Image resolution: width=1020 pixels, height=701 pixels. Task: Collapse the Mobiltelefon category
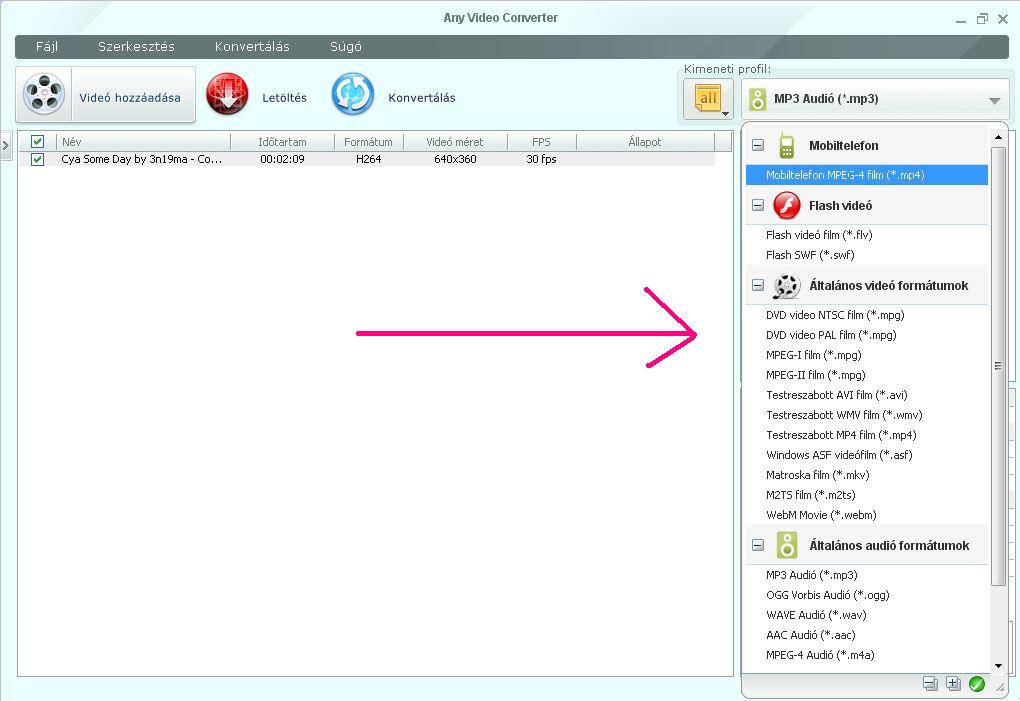(x=758, y=146)
